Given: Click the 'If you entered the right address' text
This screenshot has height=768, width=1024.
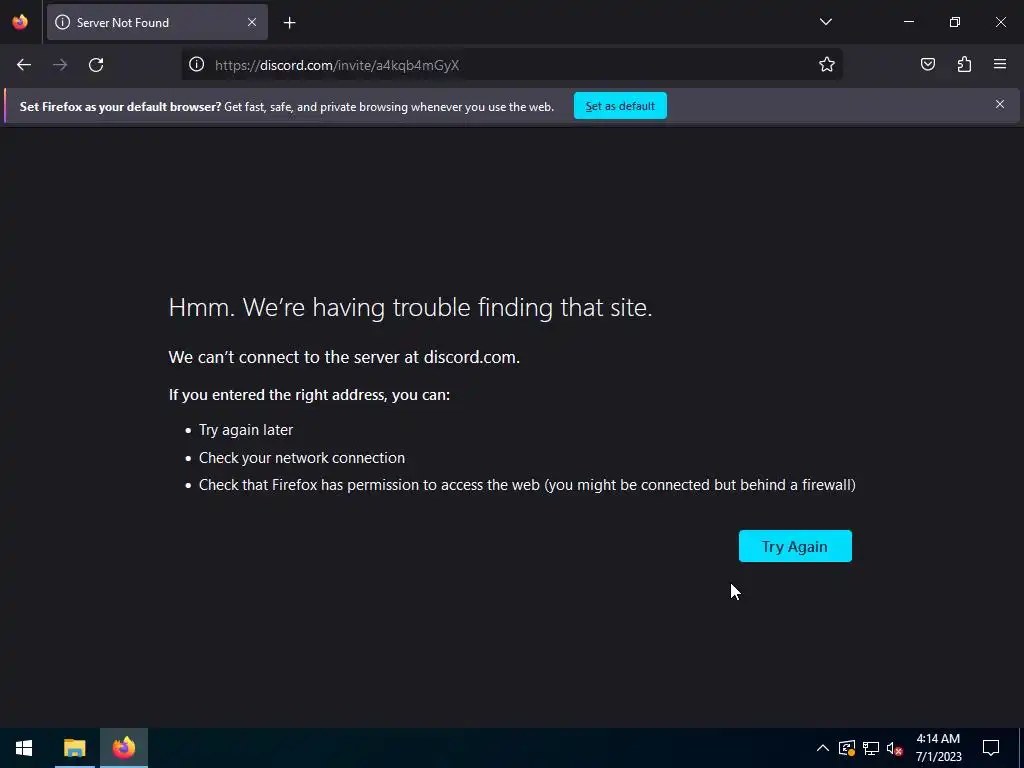Looking at the screenshot, I should pyautogui.click(x=309, y=395).
